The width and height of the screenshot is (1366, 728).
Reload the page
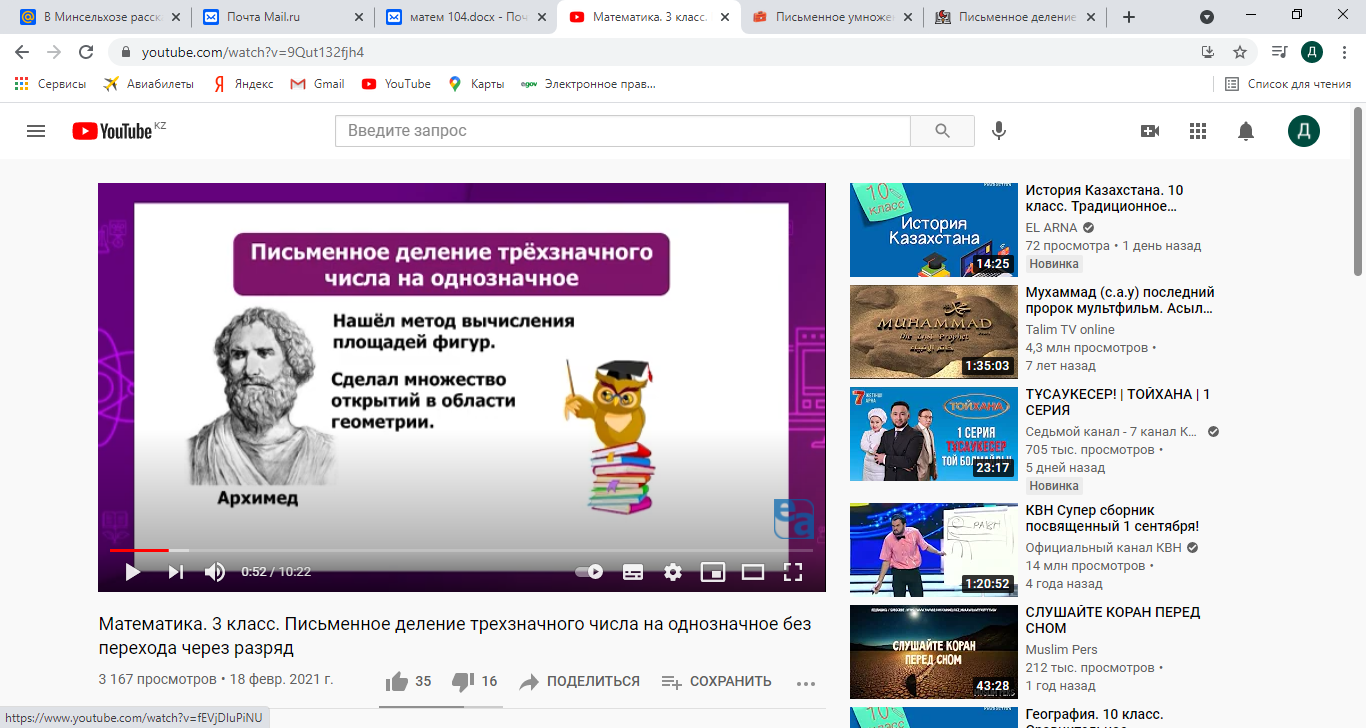(86, 52)
